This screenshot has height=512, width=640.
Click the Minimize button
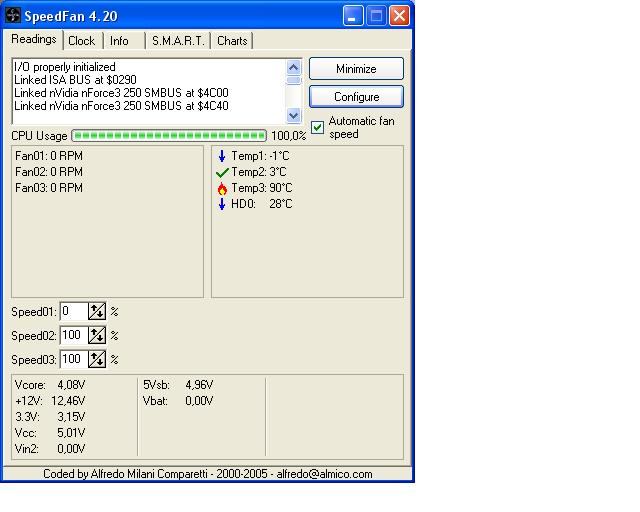356,69
